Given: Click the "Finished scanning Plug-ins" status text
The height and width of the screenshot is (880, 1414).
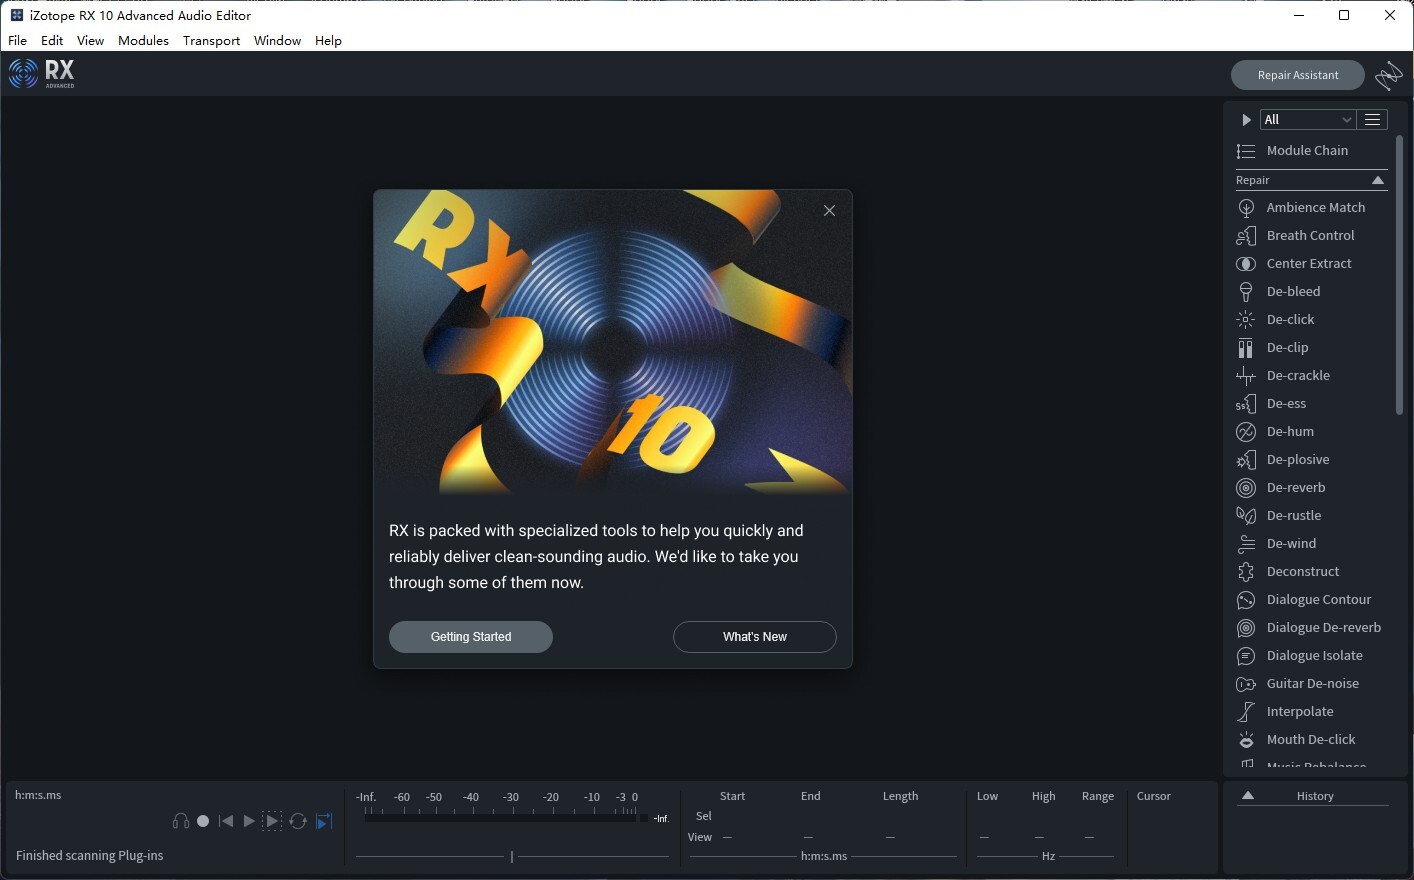Looking at the screenshot, I should click(x=90, y=856).
